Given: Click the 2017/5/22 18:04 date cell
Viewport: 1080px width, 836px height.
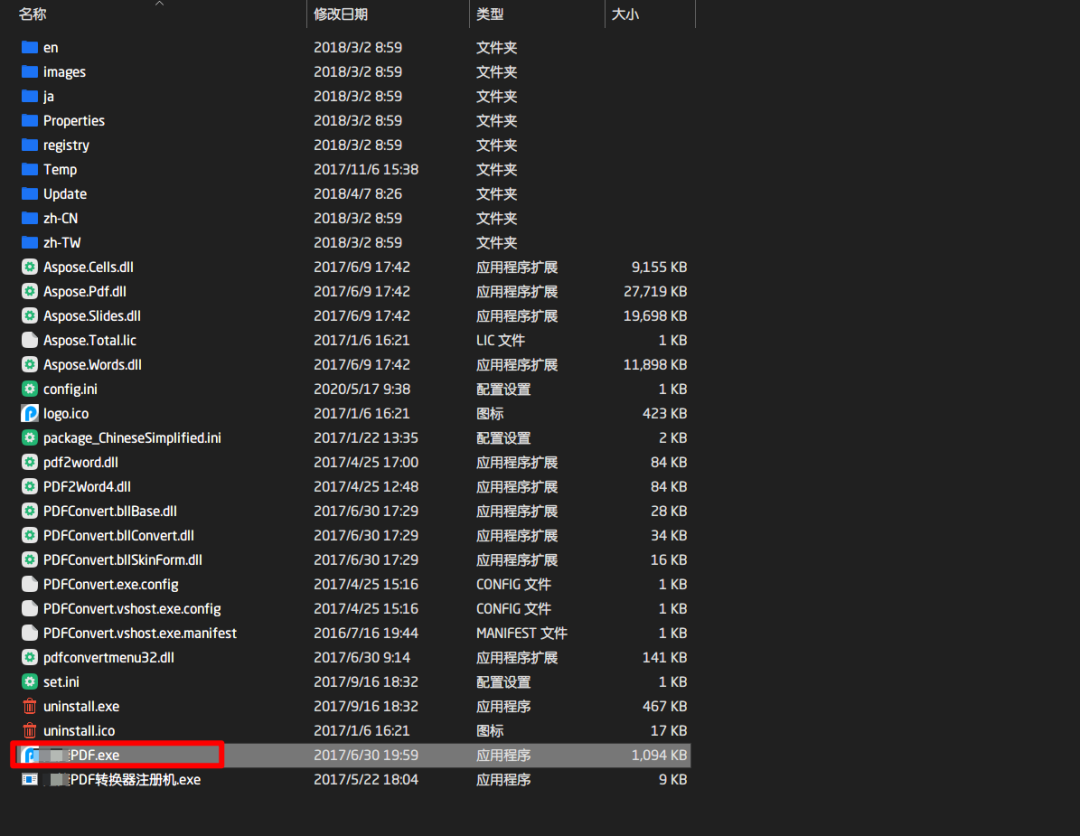Looking at the screenshot, I should 366,780.
